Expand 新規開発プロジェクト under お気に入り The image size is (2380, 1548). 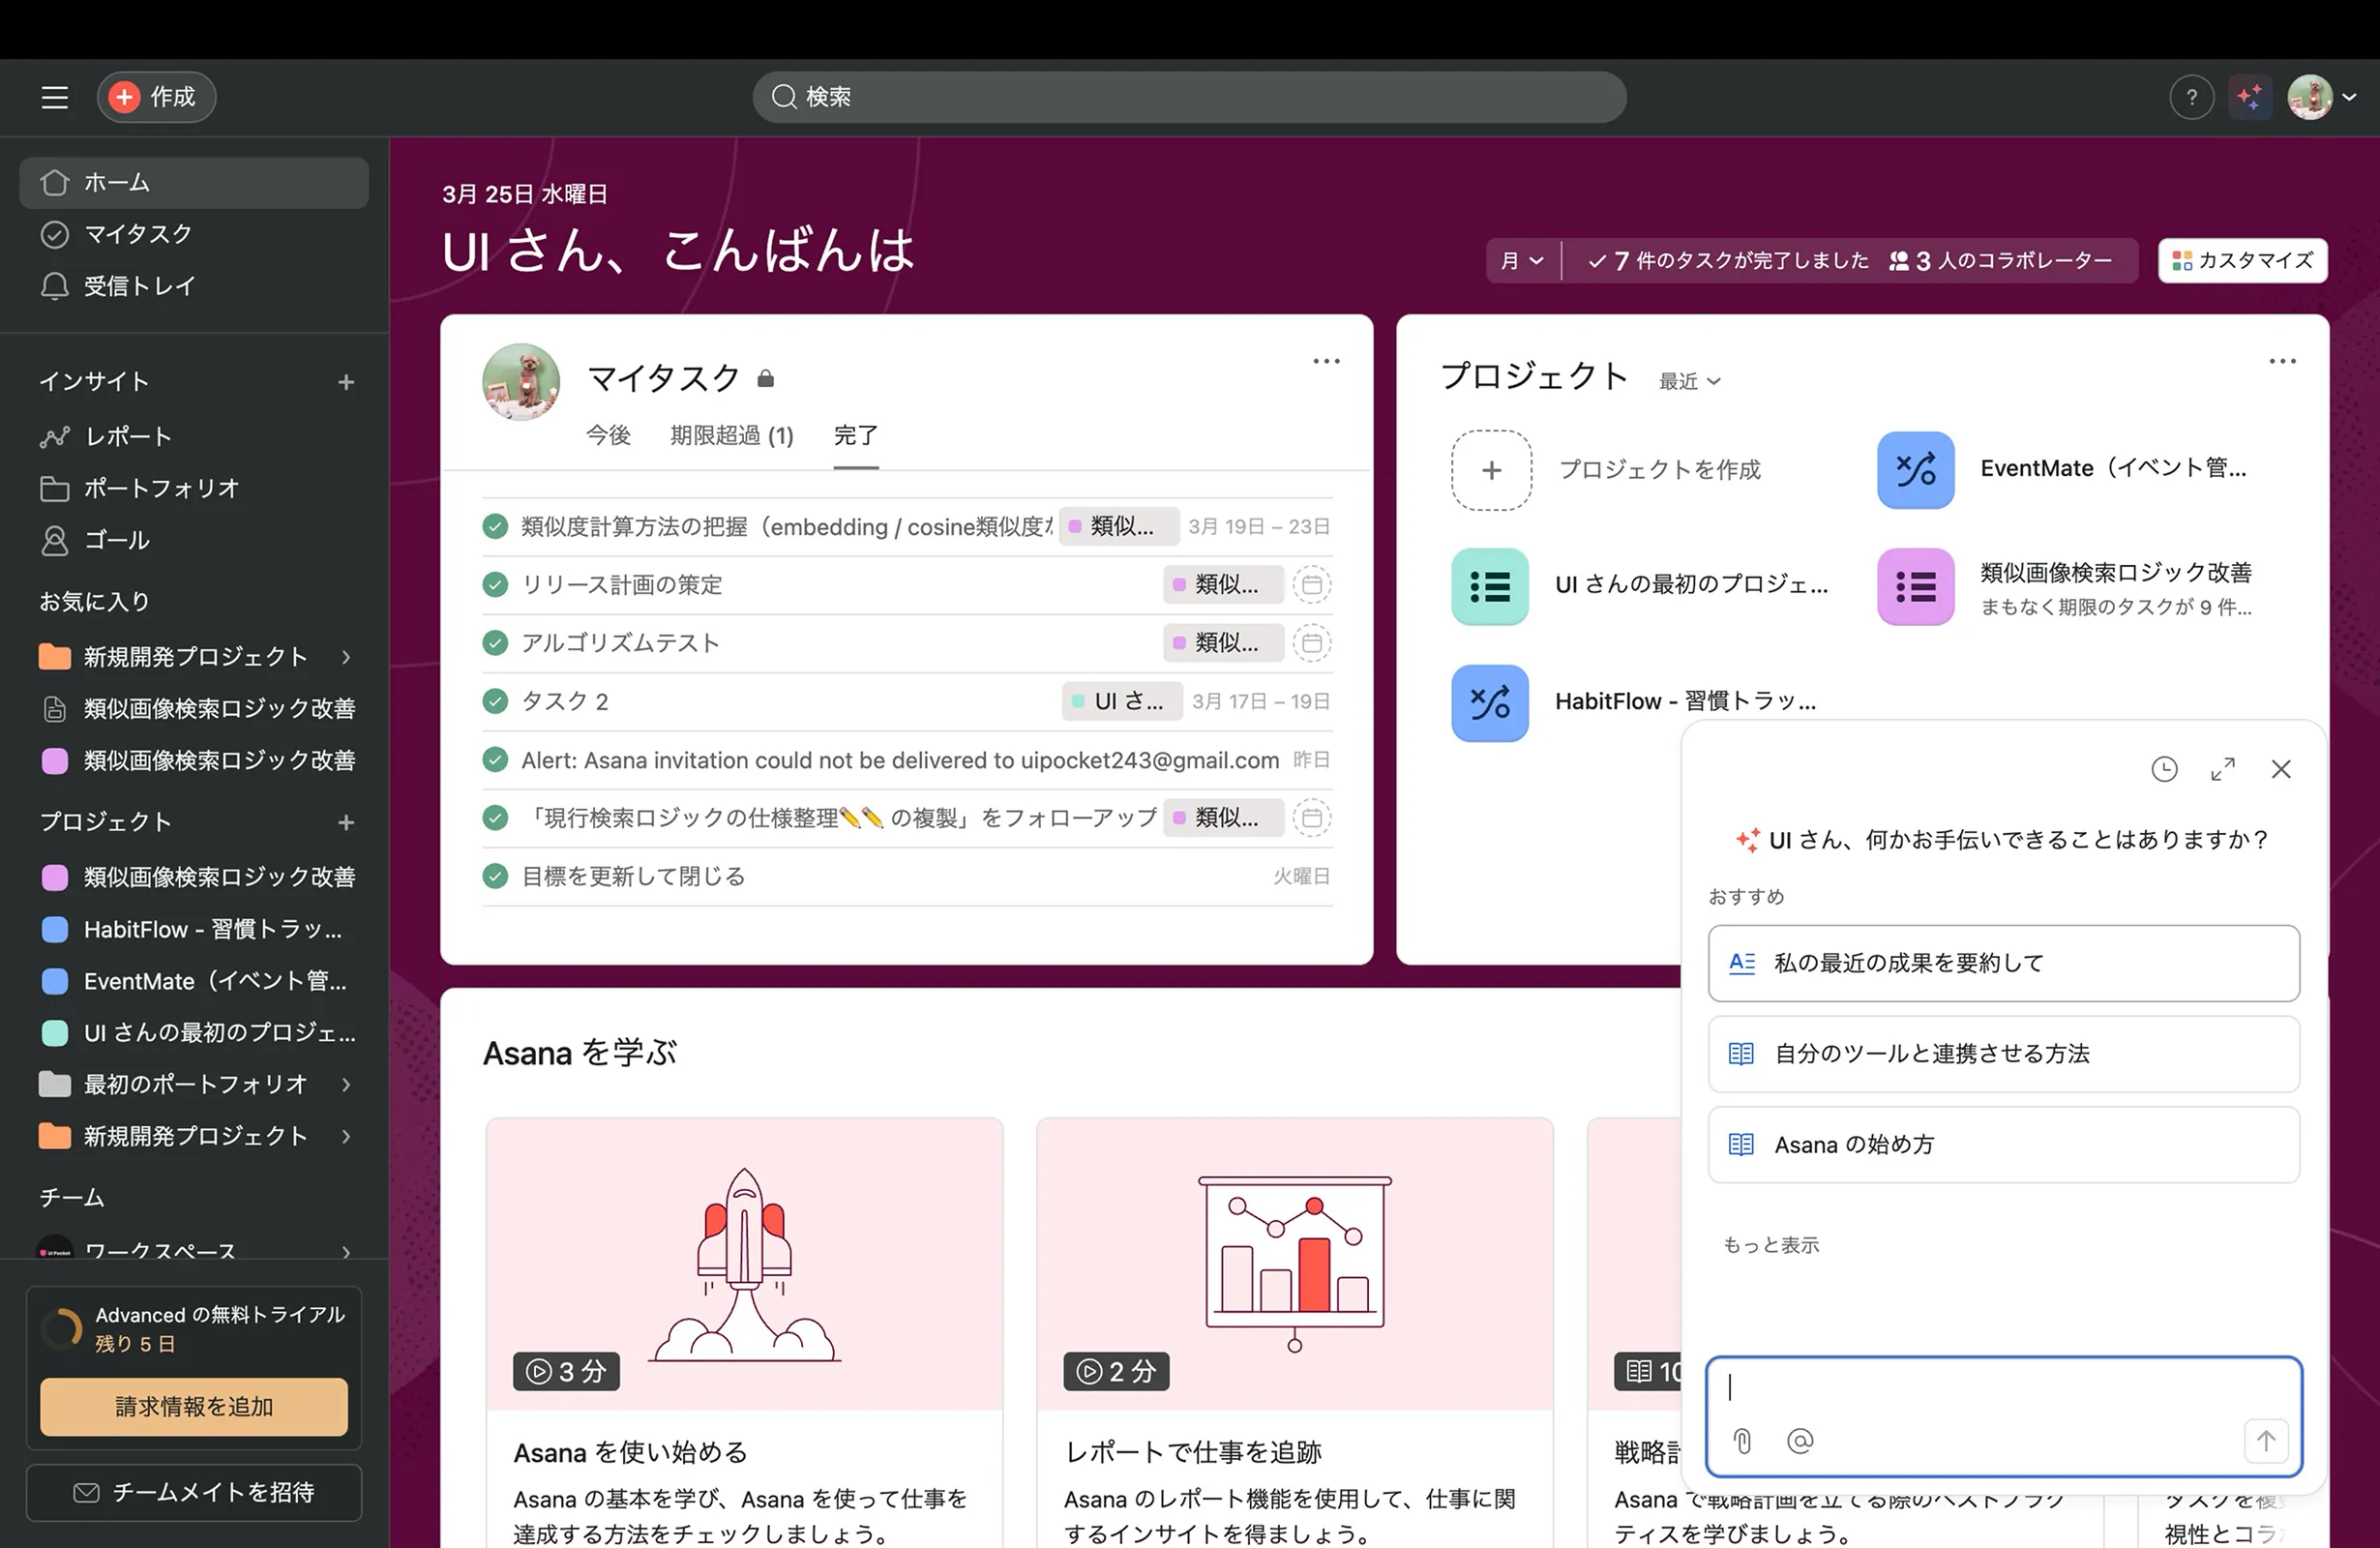[346, 657]
